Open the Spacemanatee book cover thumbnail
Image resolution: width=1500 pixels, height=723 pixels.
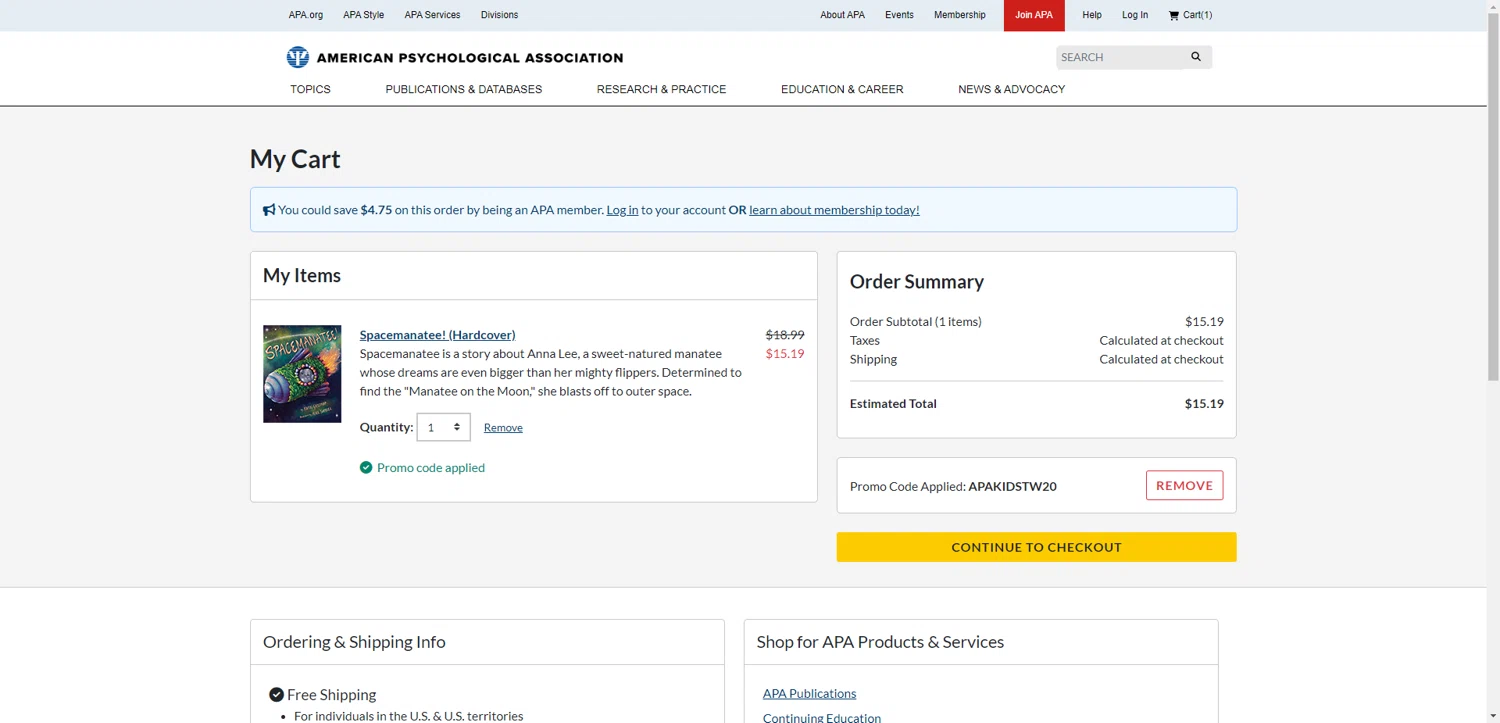[302, 374]
